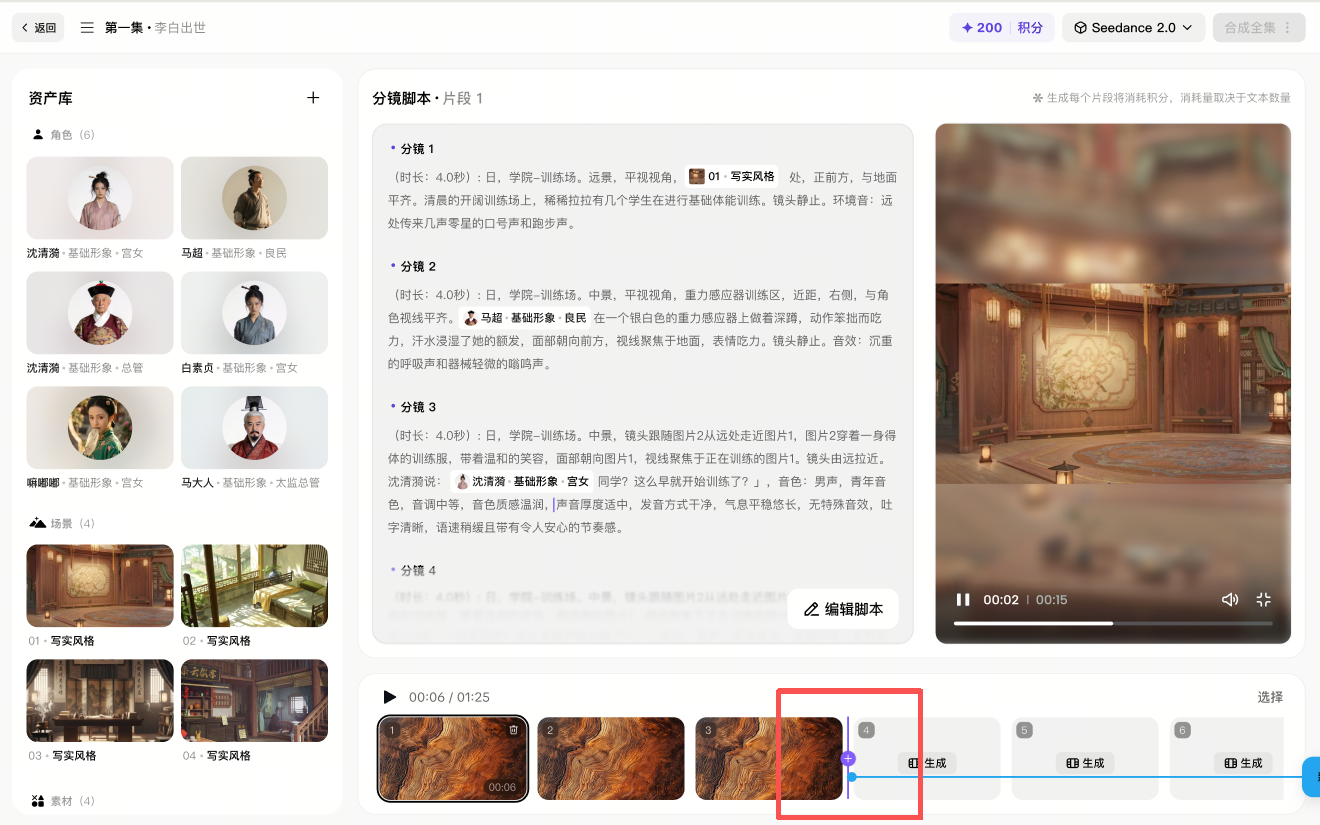Image resolution: width=1320 pixels, height=825 pixels.
Task: Click 选择 in the timeline panel
Action: [1270, 697]
